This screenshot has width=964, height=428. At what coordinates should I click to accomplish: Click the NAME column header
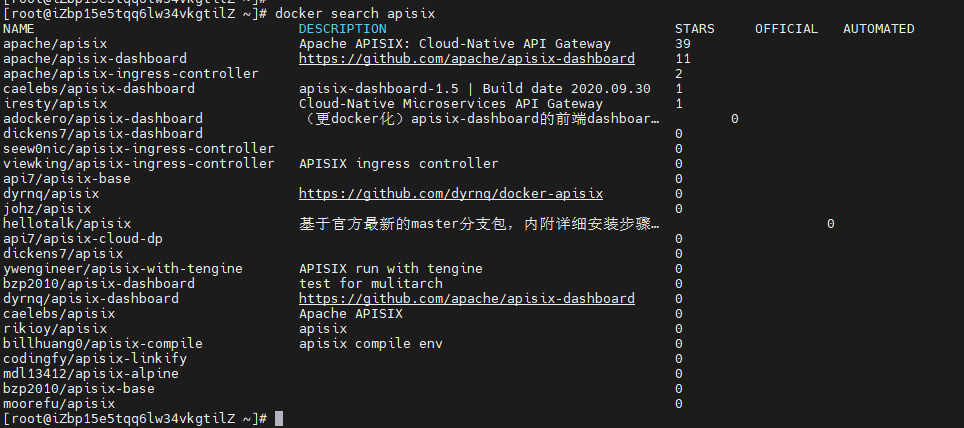click(19, 29)
